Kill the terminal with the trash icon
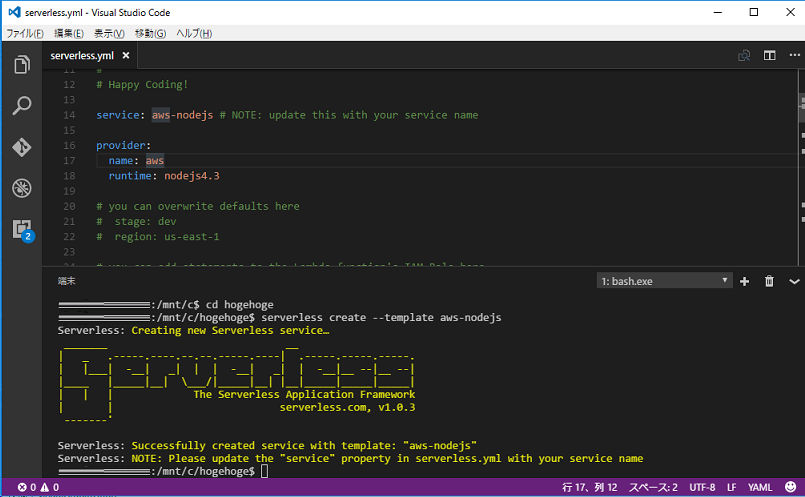Viewport: 805px width, 497px height. pyautogui.click(x=769, y=281)
